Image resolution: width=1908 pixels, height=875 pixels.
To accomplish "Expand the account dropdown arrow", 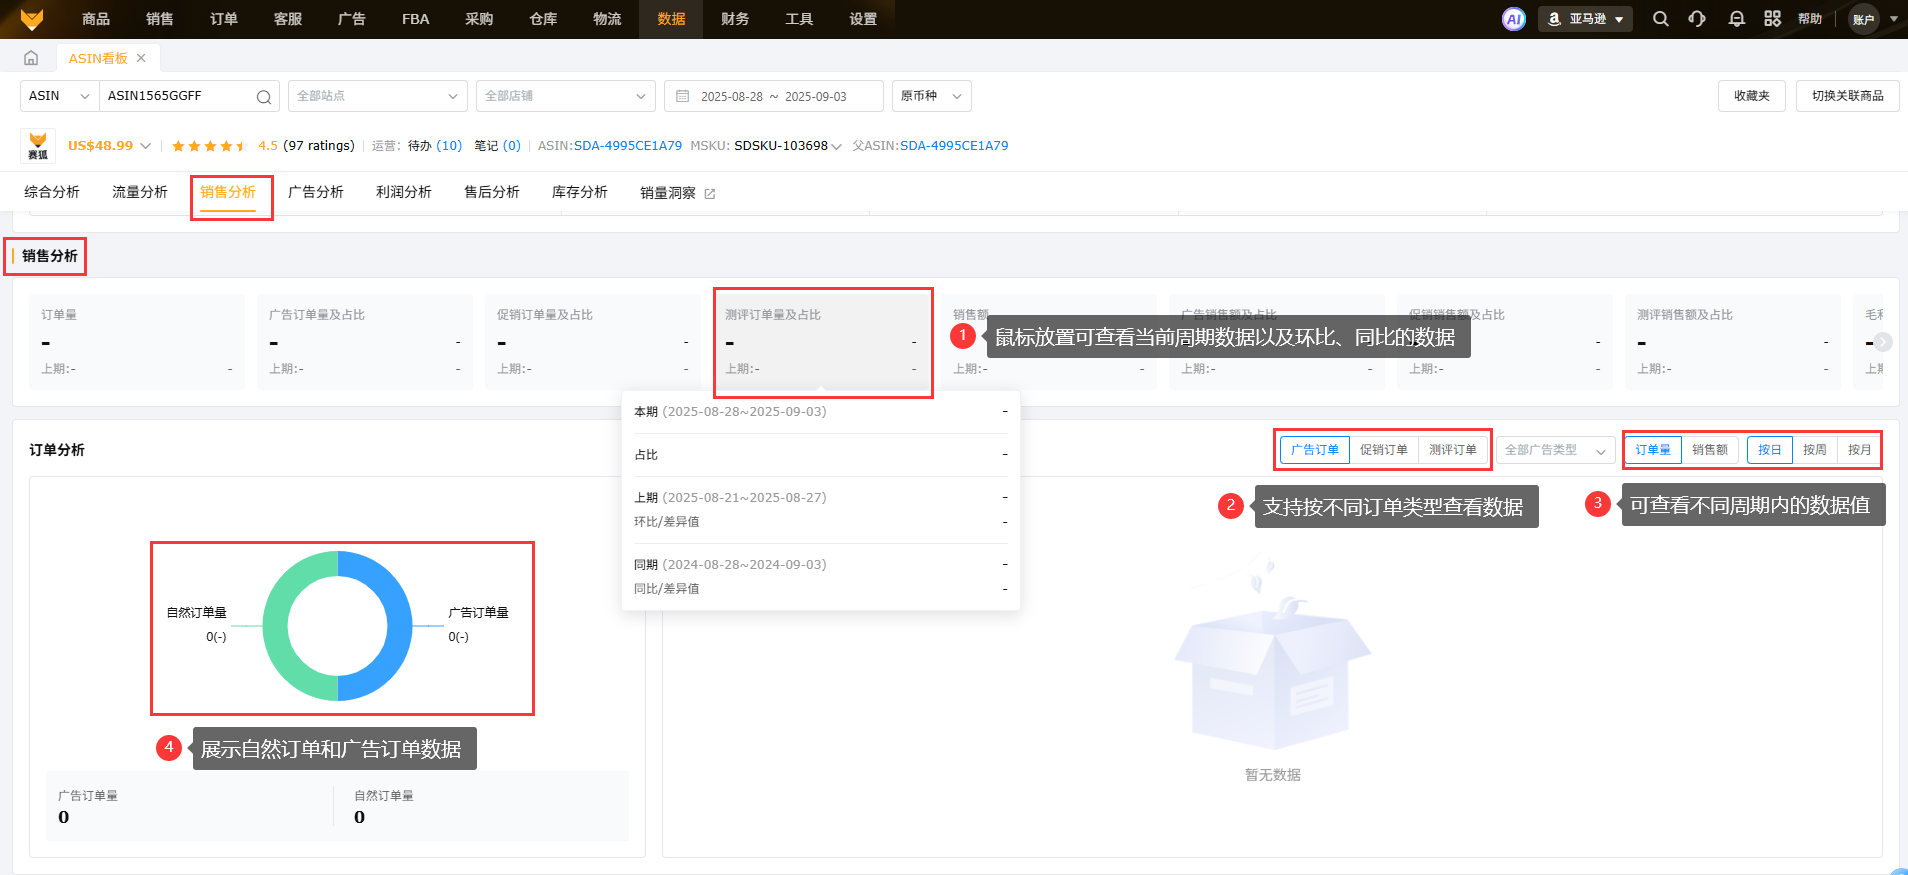I will click(1894, 19).
